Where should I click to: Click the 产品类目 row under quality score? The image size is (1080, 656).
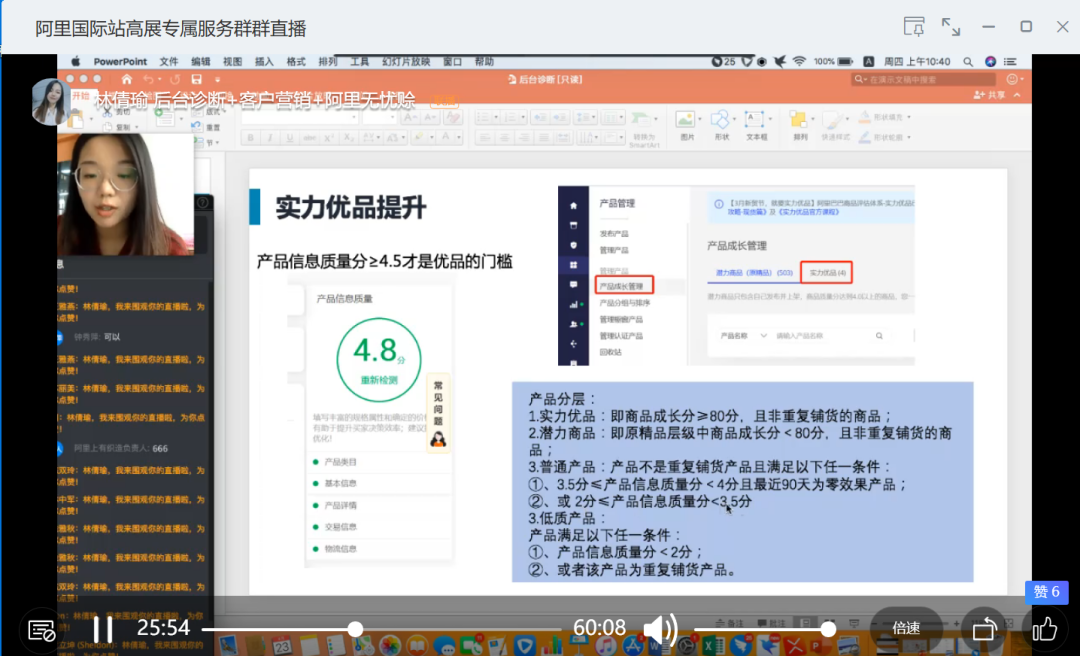379,462
